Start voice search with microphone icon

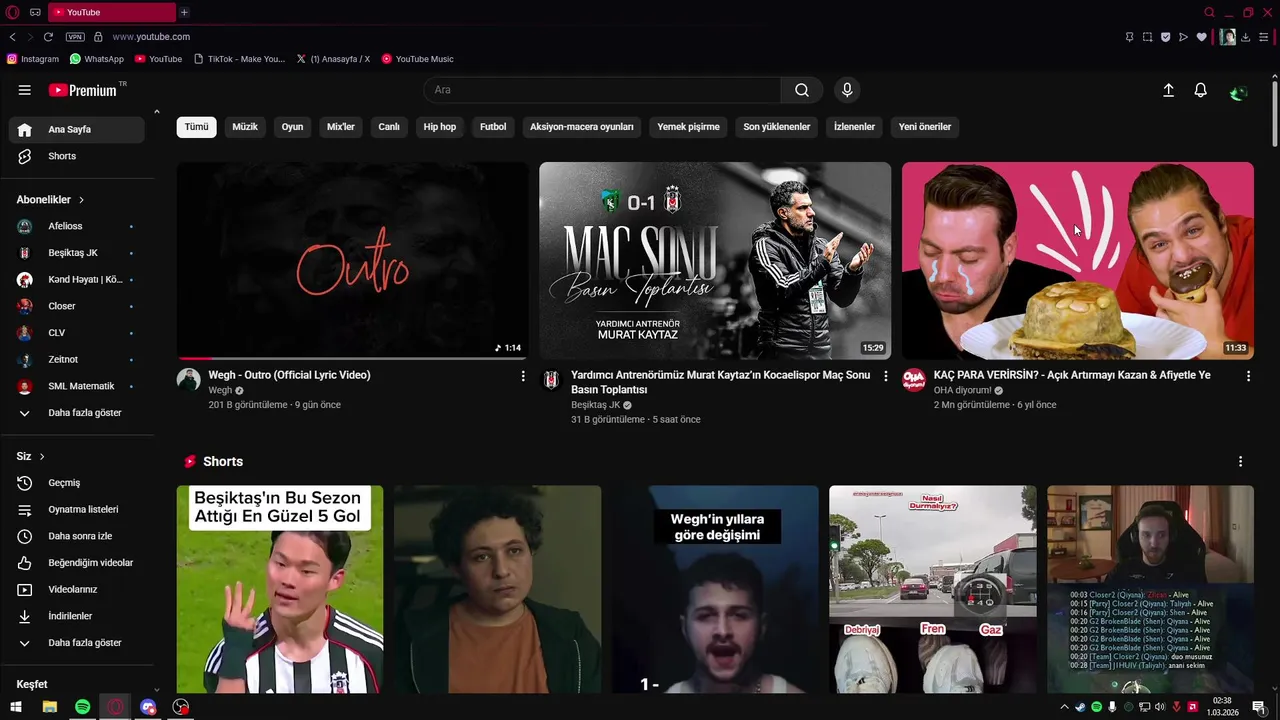(847, 90)
